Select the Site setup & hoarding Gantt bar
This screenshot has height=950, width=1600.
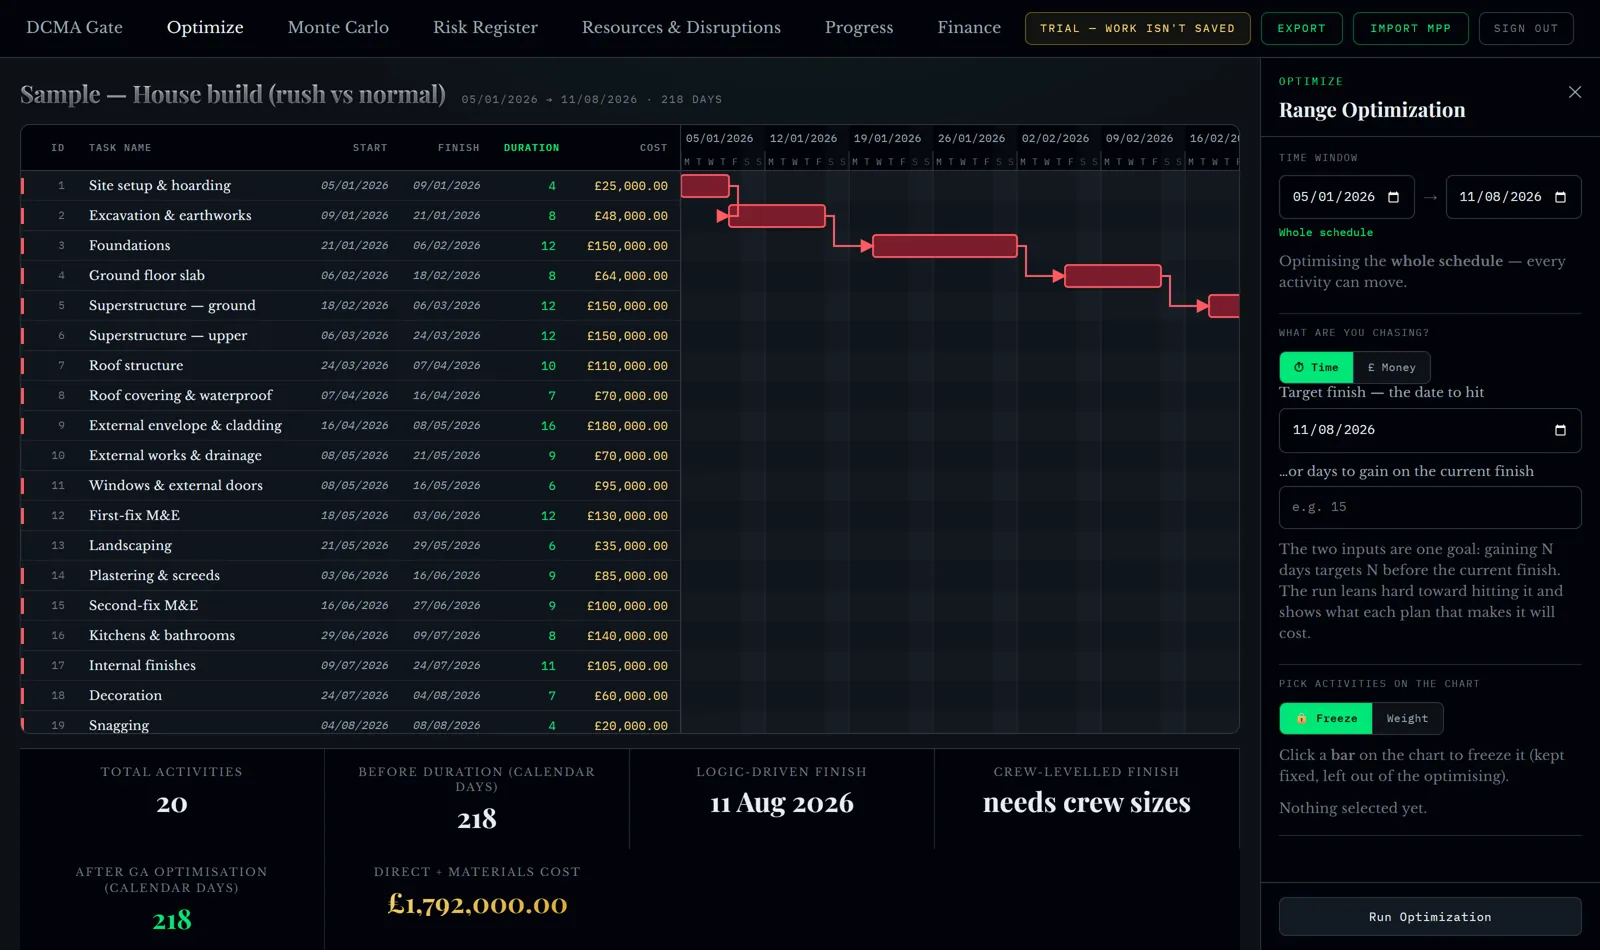click(x=705, y=186)
